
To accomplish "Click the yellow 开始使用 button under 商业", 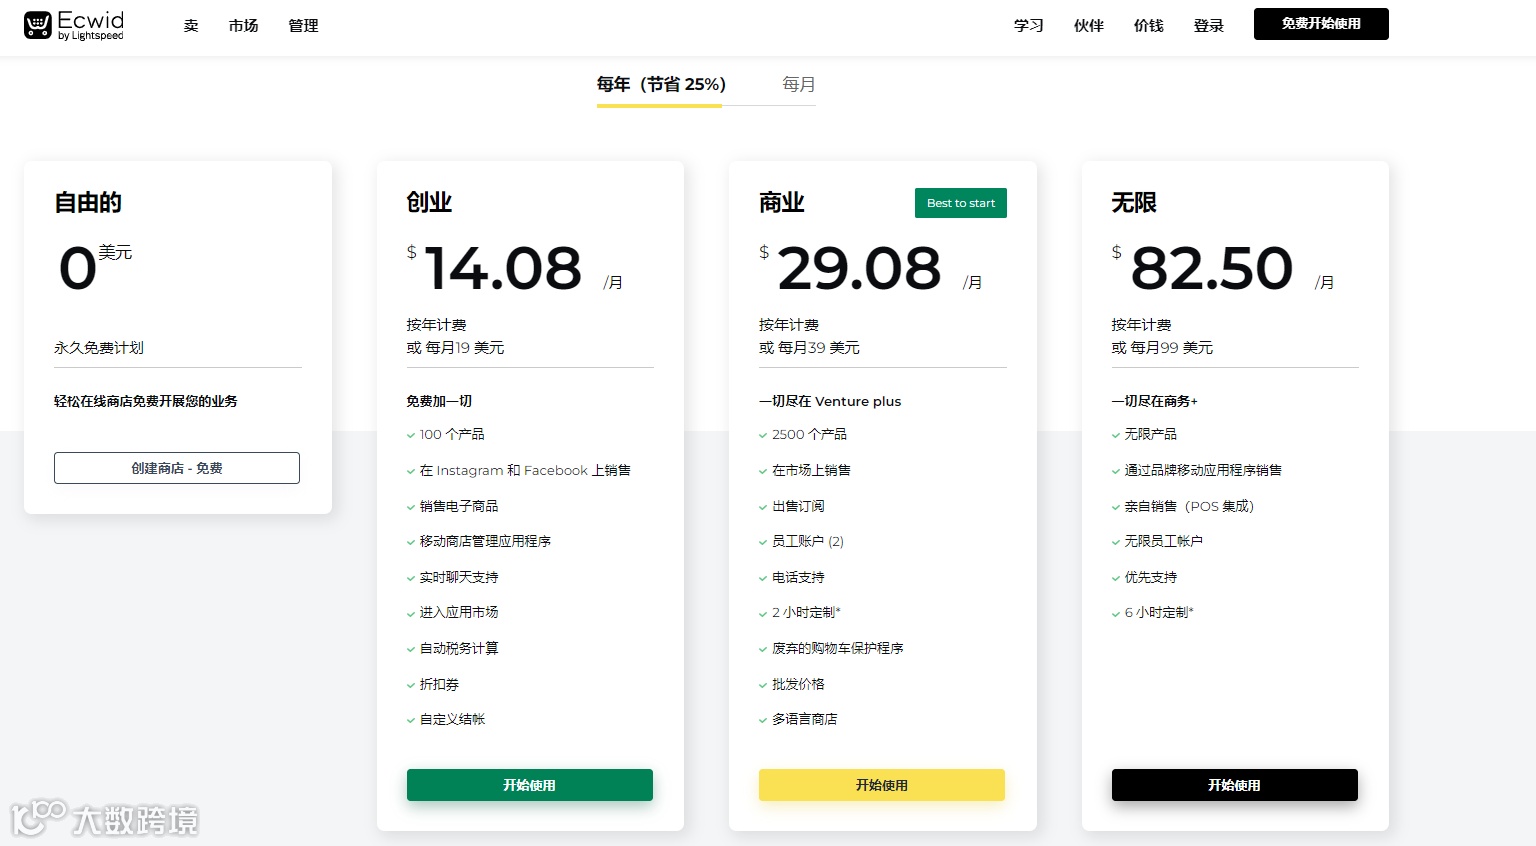I will [882, 785].
